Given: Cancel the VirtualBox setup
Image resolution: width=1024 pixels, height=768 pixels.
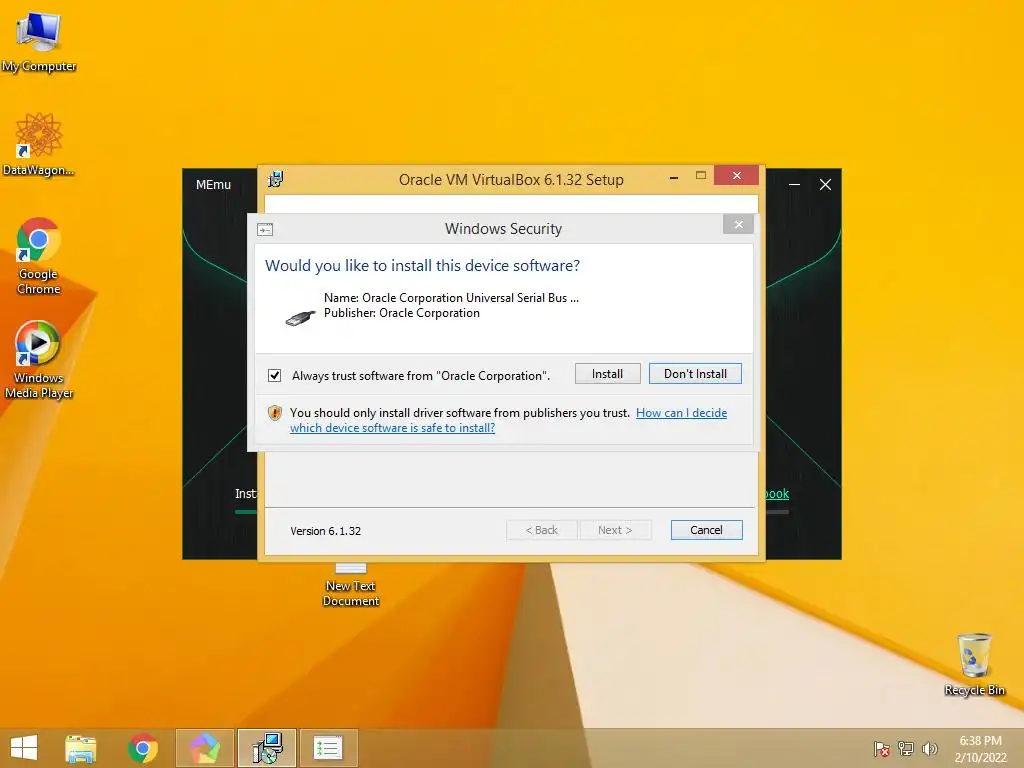Looking at the screenshot, I should coord(706,530).
